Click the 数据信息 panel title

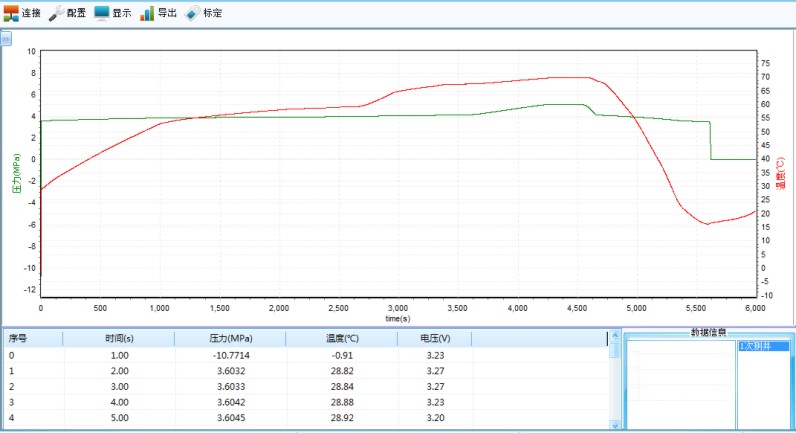709,332
